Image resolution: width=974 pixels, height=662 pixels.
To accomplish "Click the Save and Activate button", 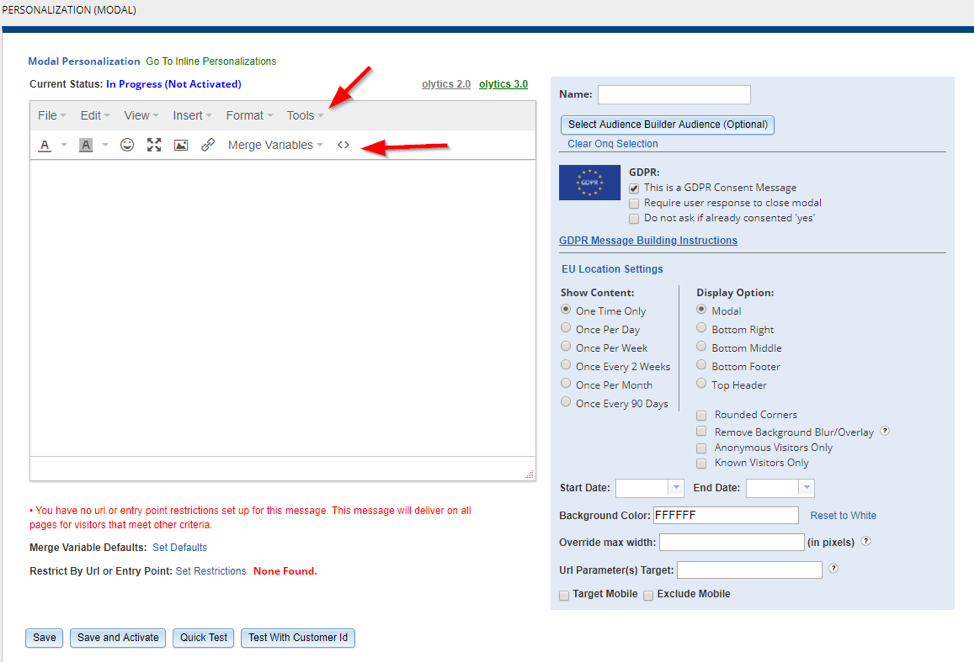I will (118, 638).
